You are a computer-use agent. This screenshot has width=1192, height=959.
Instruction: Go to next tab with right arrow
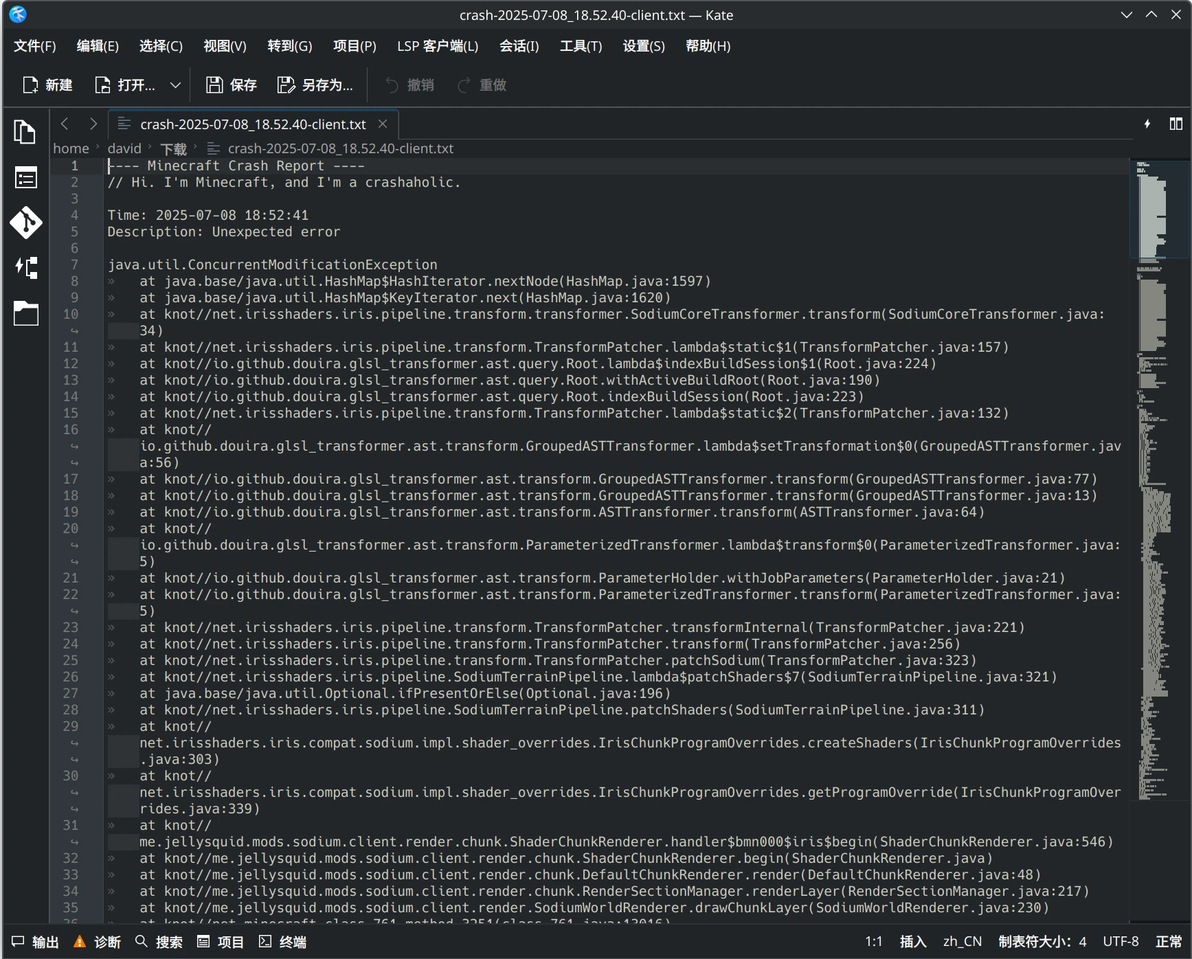pos(93,124)
